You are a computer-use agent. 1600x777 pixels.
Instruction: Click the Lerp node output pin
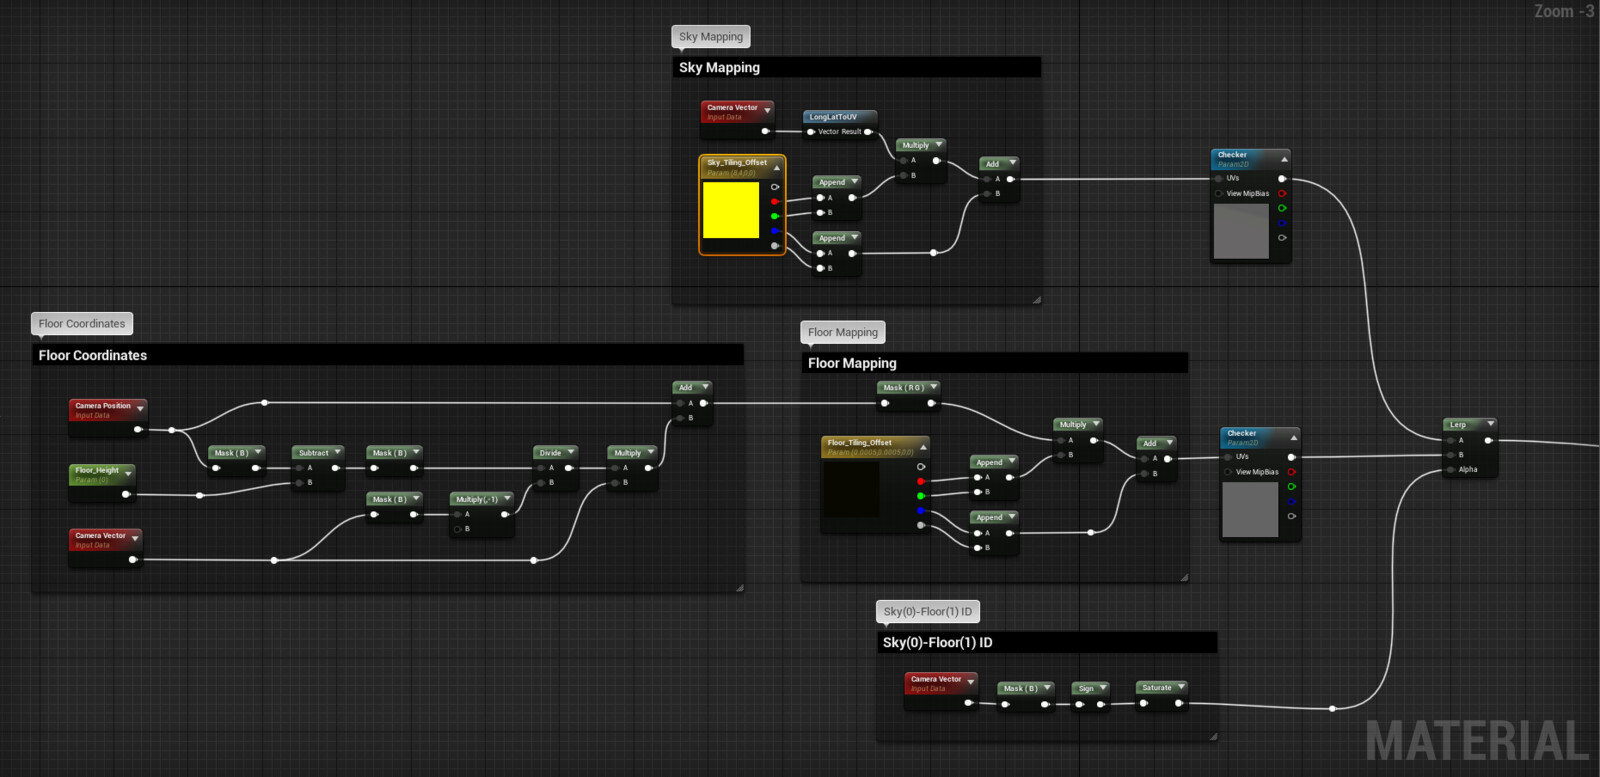(x=1489, y=440)
